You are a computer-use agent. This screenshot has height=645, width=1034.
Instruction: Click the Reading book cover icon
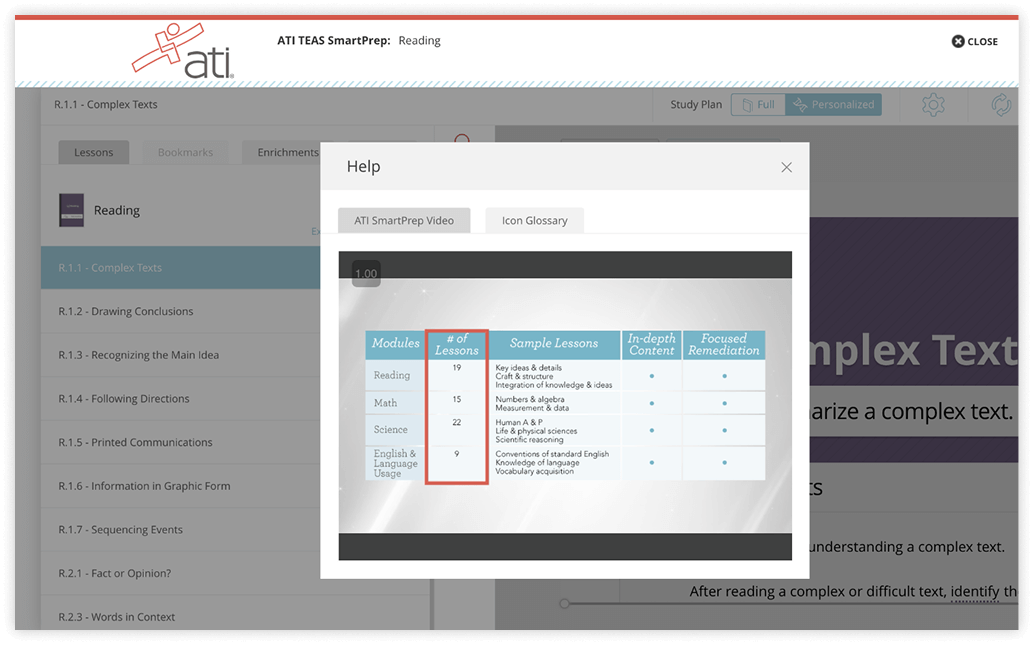(x=71, y=210)
